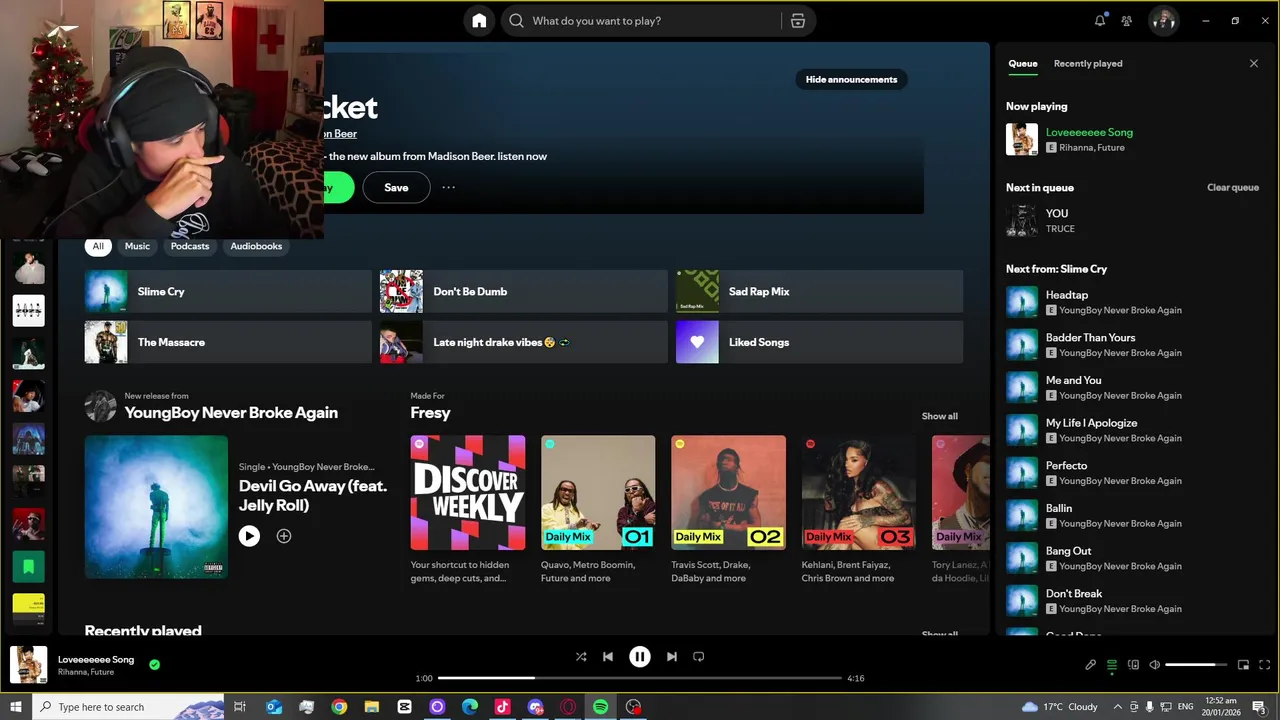Select Headtap in the queue

pos(1133,302)
